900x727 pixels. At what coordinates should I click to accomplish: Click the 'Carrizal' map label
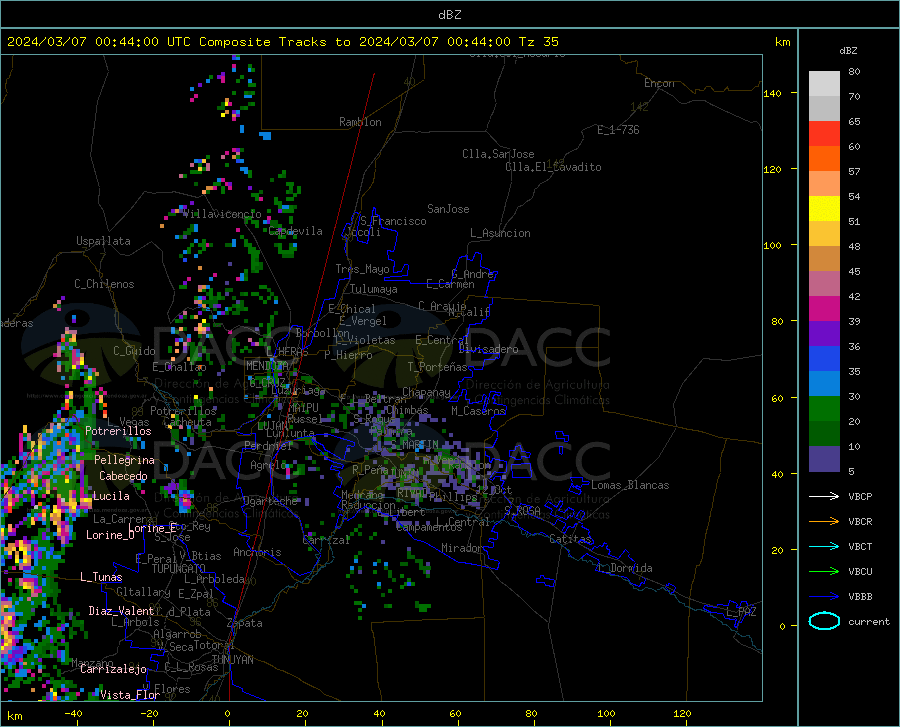pyautogui.click(x=326, y=540)
